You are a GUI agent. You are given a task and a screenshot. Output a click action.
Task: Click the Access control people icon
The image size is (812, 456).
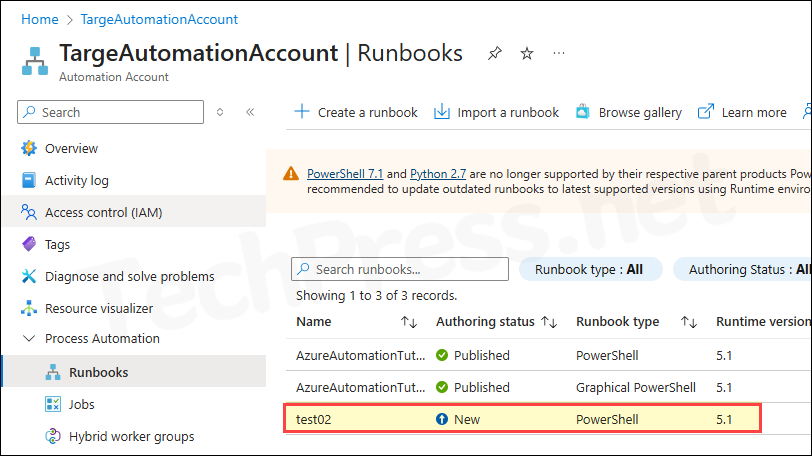[x=29, y=212]
